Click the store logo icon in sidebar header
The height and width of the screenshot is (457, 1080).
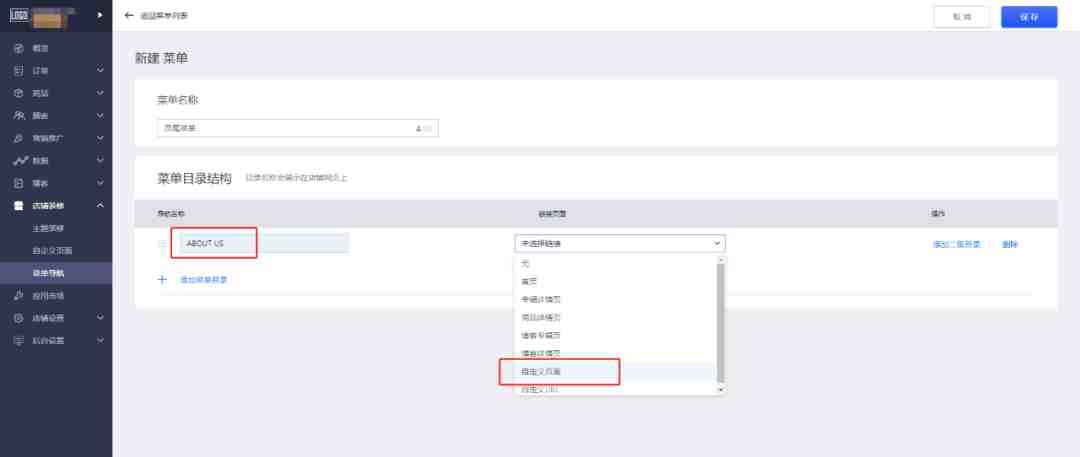[x=19, y=15]
